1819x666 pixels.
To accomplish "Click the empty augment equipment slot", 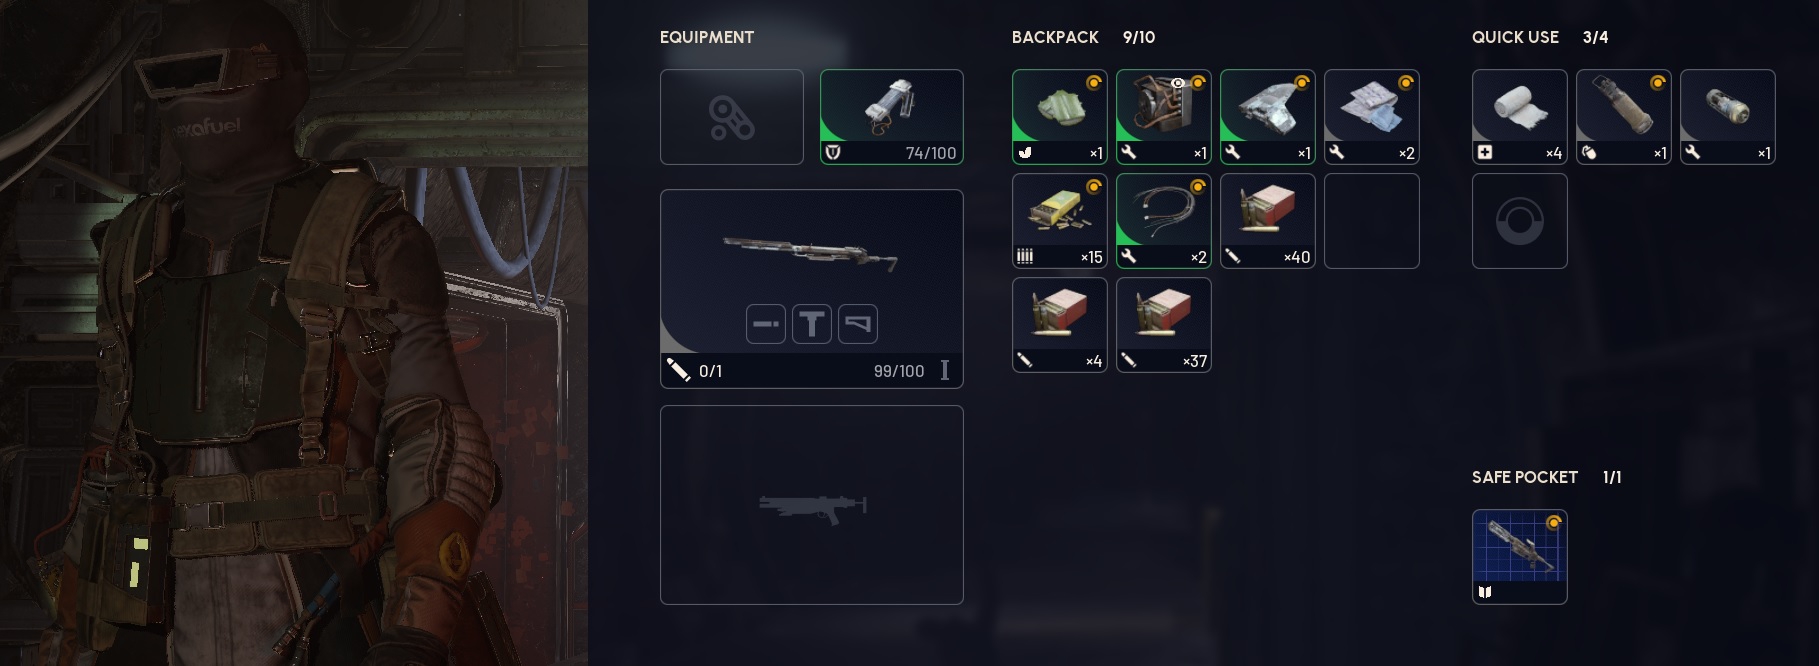I will 731,117.
